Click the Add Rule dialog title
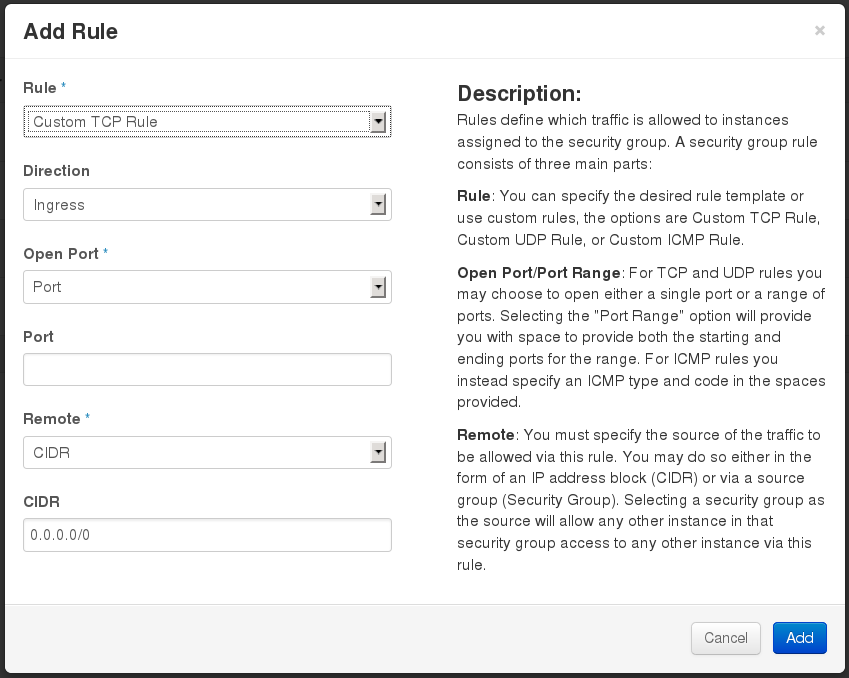Screen dimensions: 849x678 click(70, 31)
